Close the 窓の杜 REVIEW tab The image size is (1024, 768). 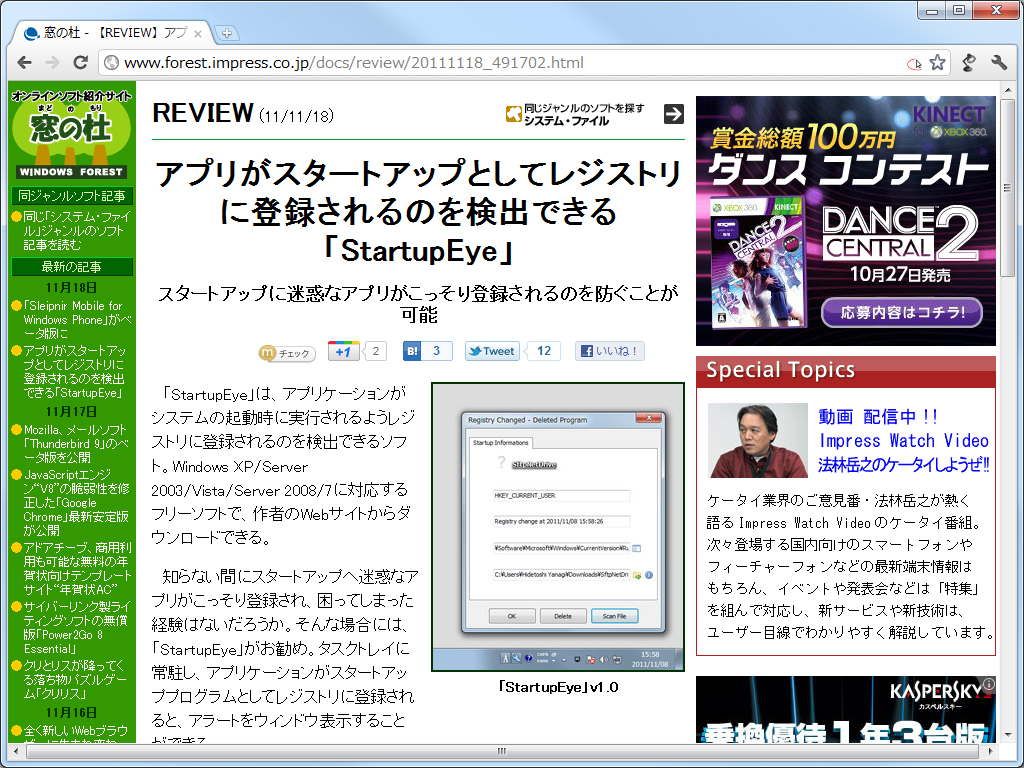198,33
